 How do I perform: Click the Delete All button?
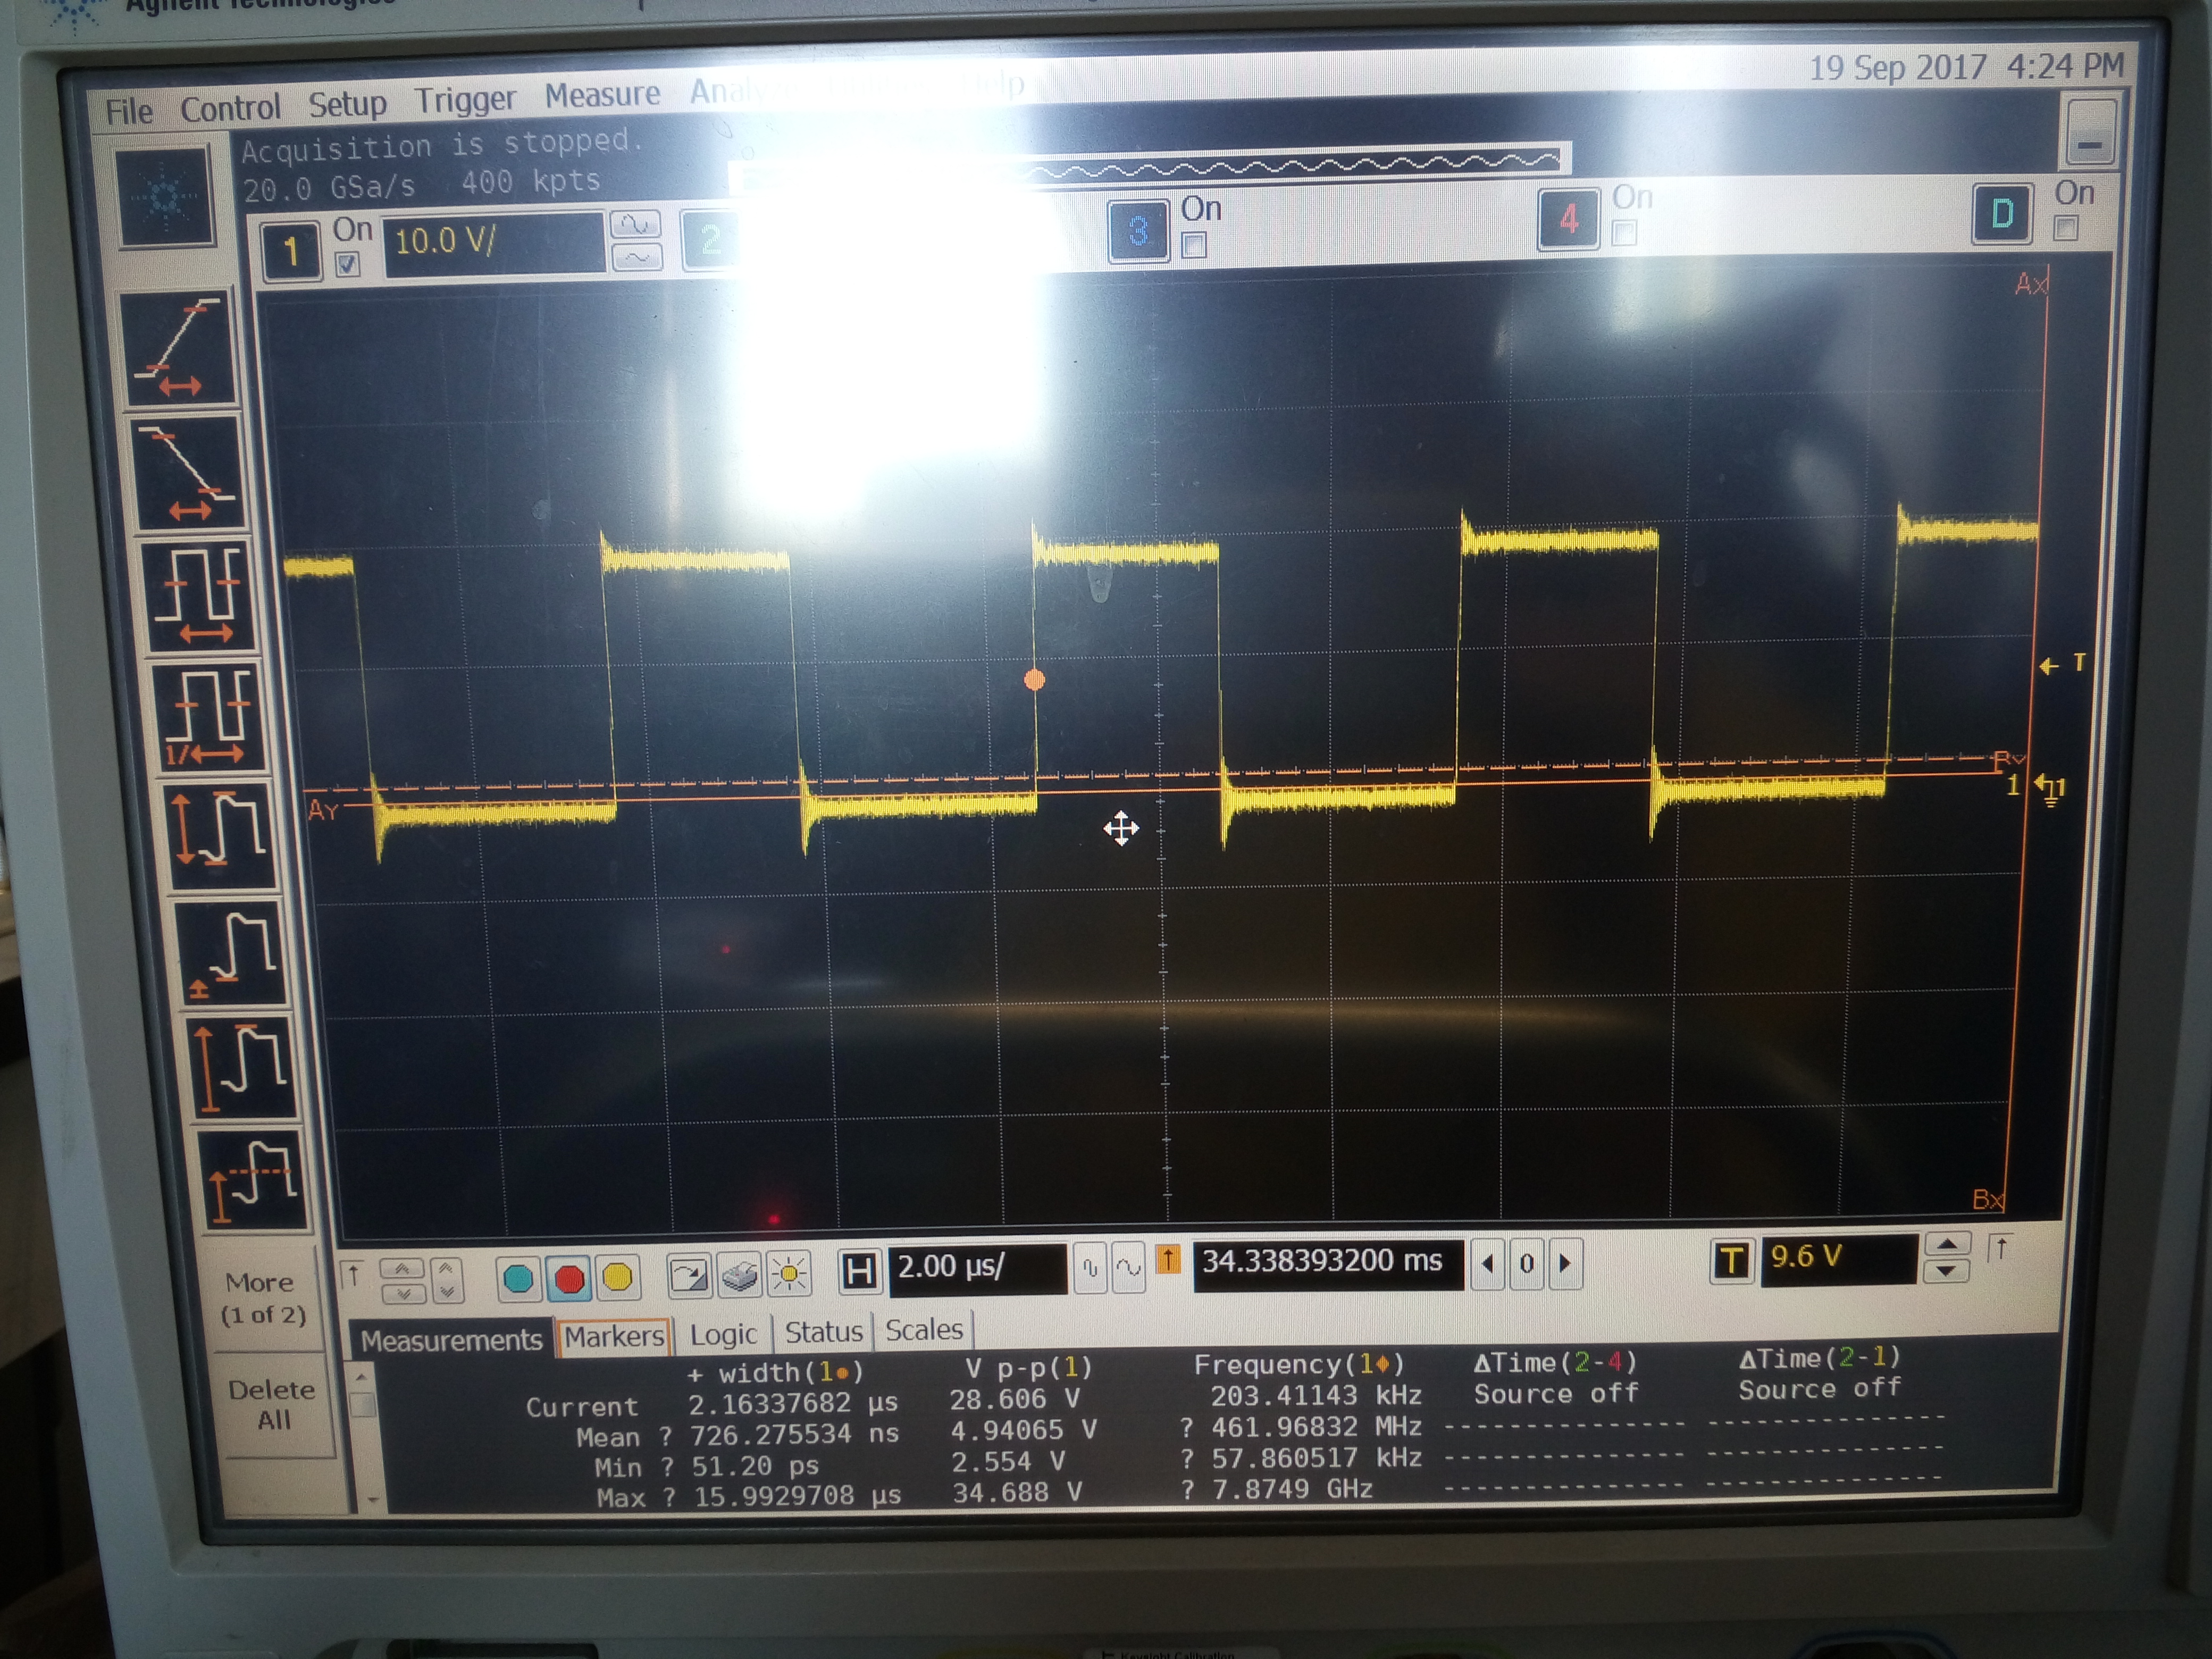(272, 1404)
